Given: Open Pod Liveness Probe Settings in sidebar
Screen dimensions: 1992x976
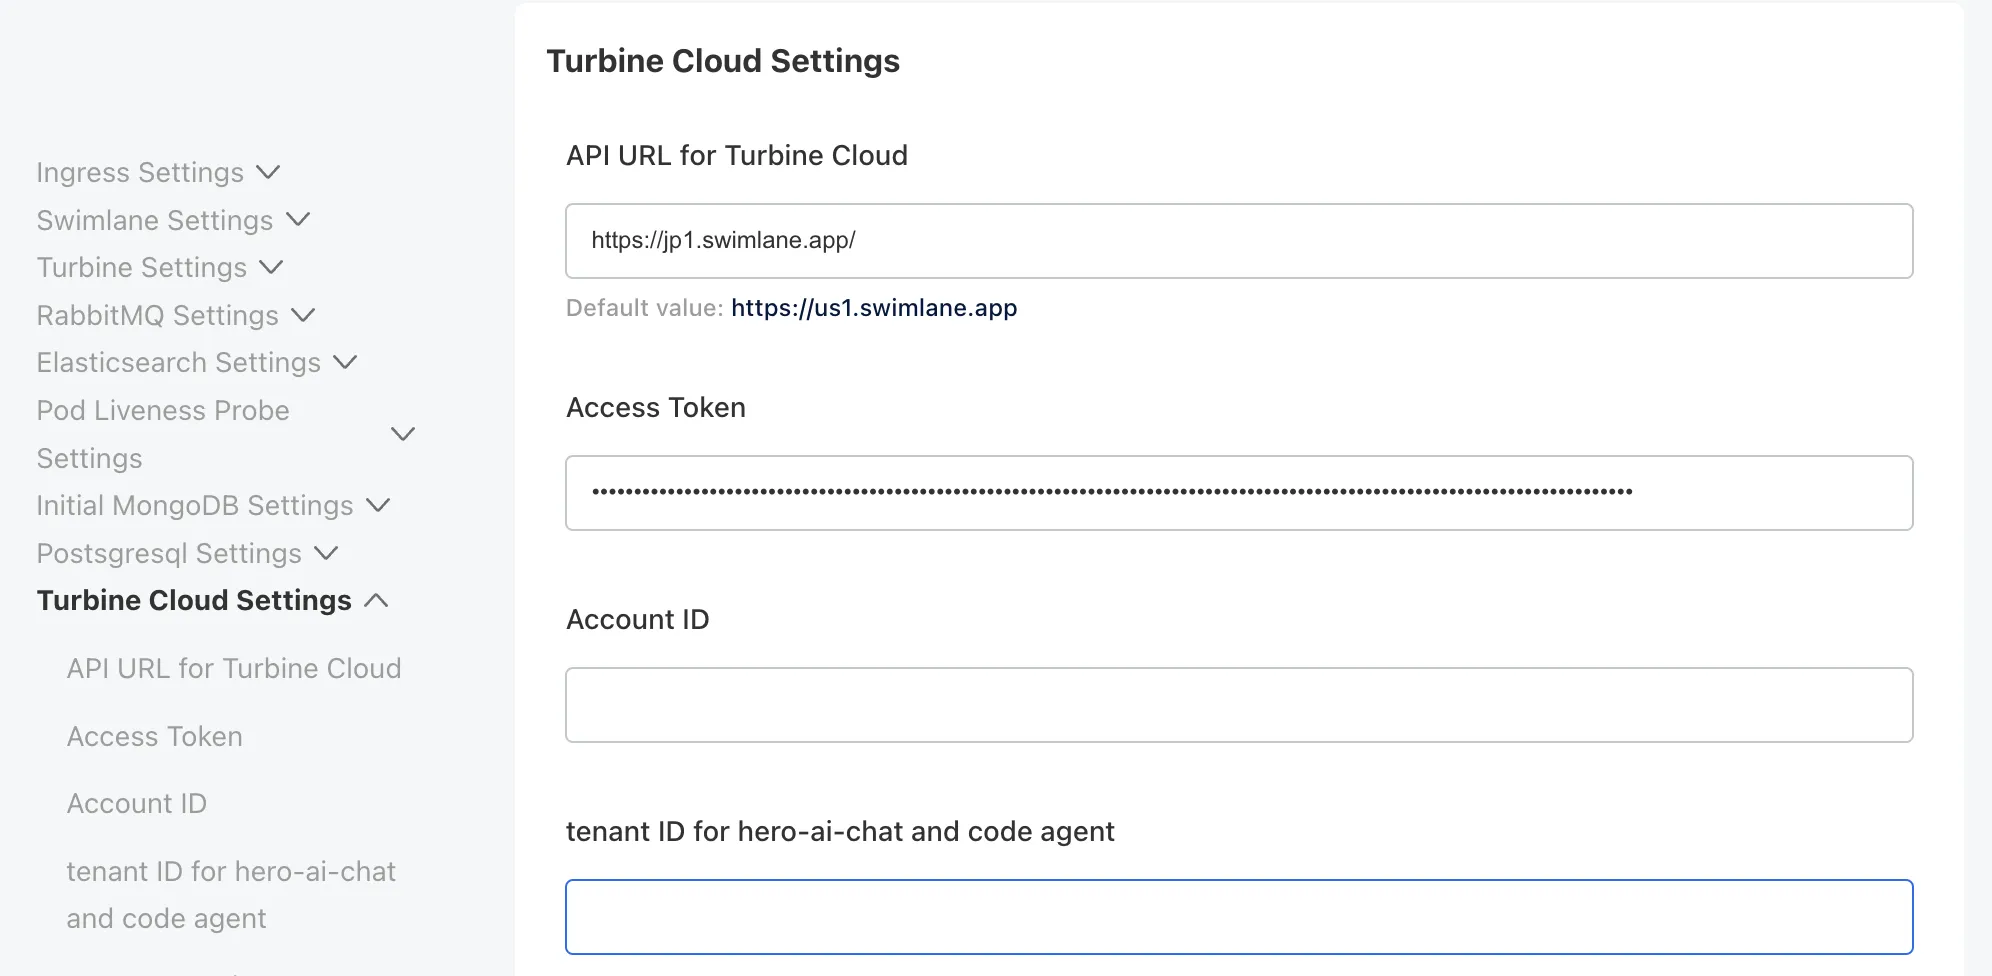Looking at the screenshot, I should pos(163,434).
